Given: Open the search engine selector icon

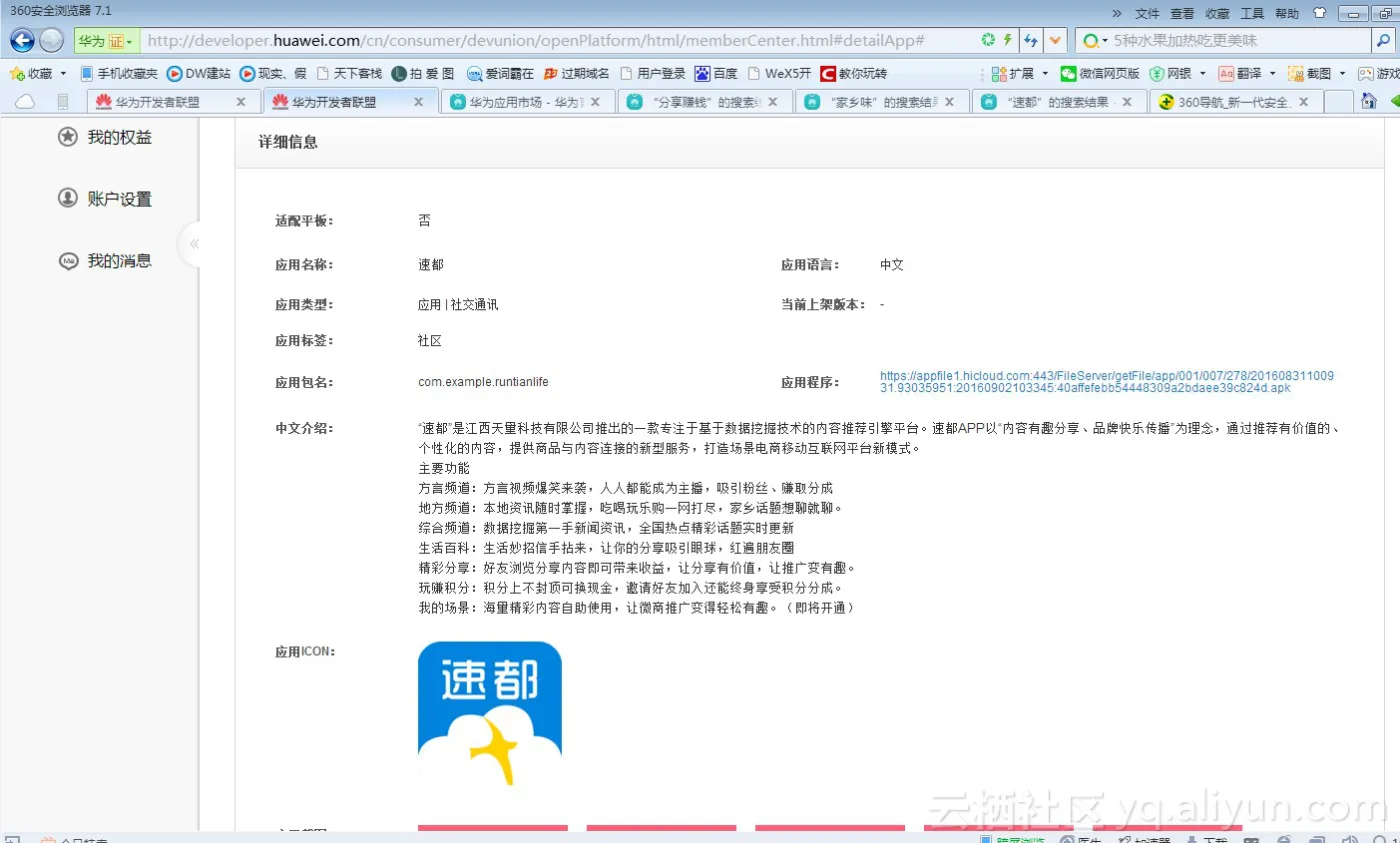Looking at the screenshot, I should [1095, 41].
